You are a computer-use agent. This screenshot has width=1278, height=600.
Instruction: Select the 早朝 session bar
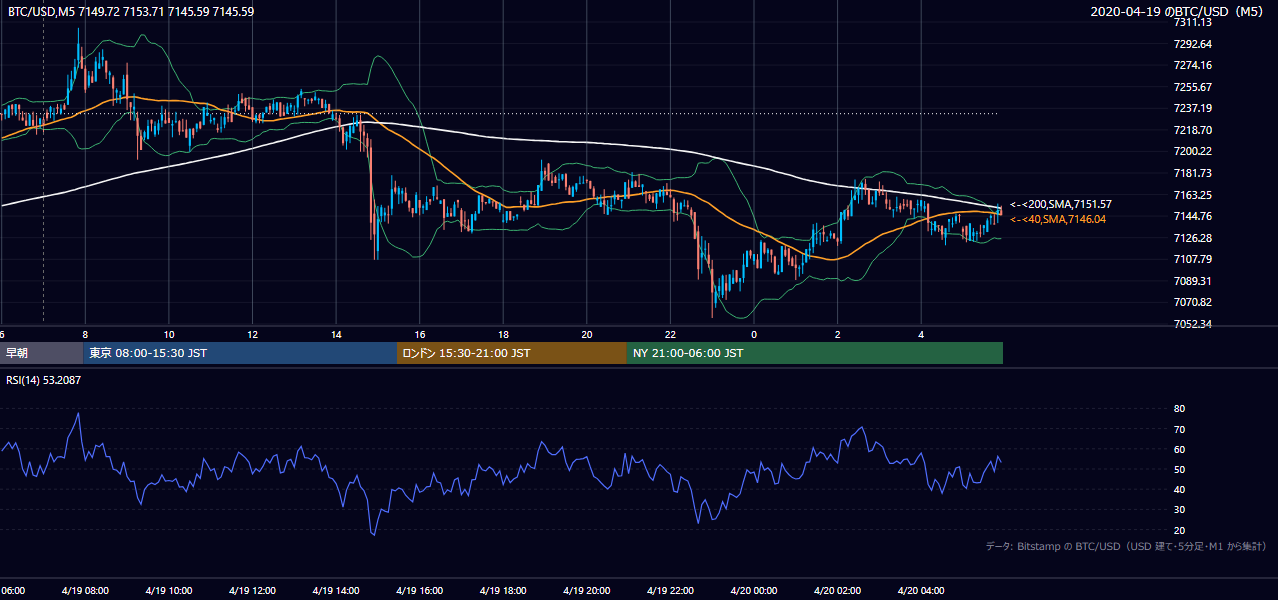point(41,353)
